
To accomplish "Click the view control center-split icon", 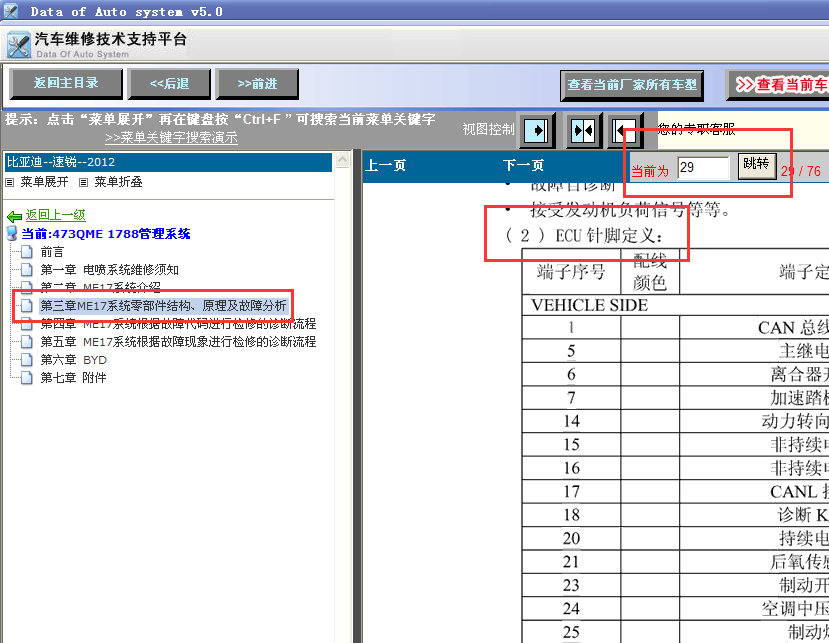I will click(583, 130).
